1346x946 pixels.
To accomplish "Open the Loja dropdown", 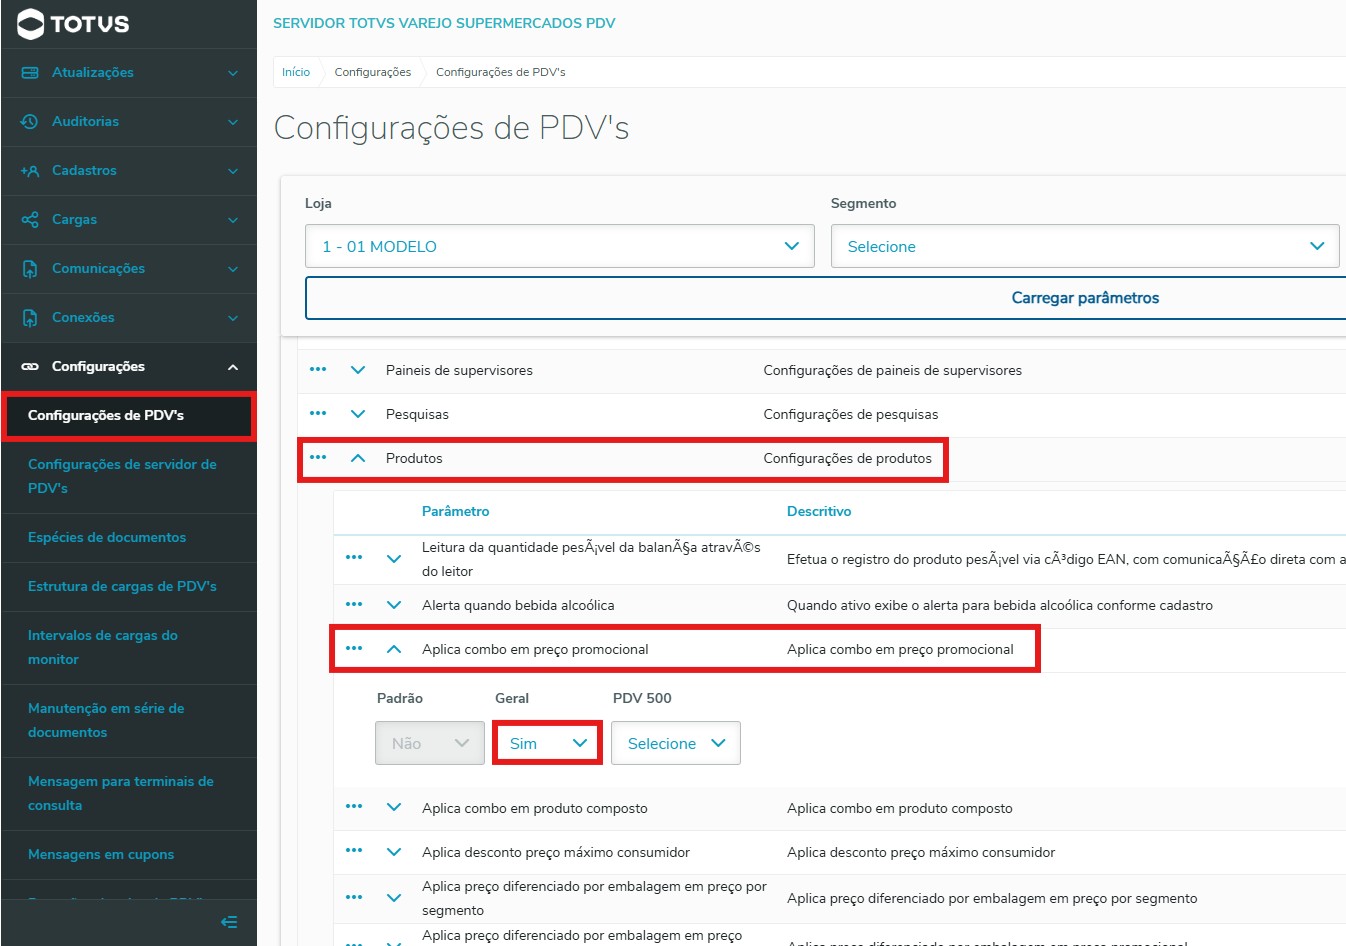I will tap(560, 246).
